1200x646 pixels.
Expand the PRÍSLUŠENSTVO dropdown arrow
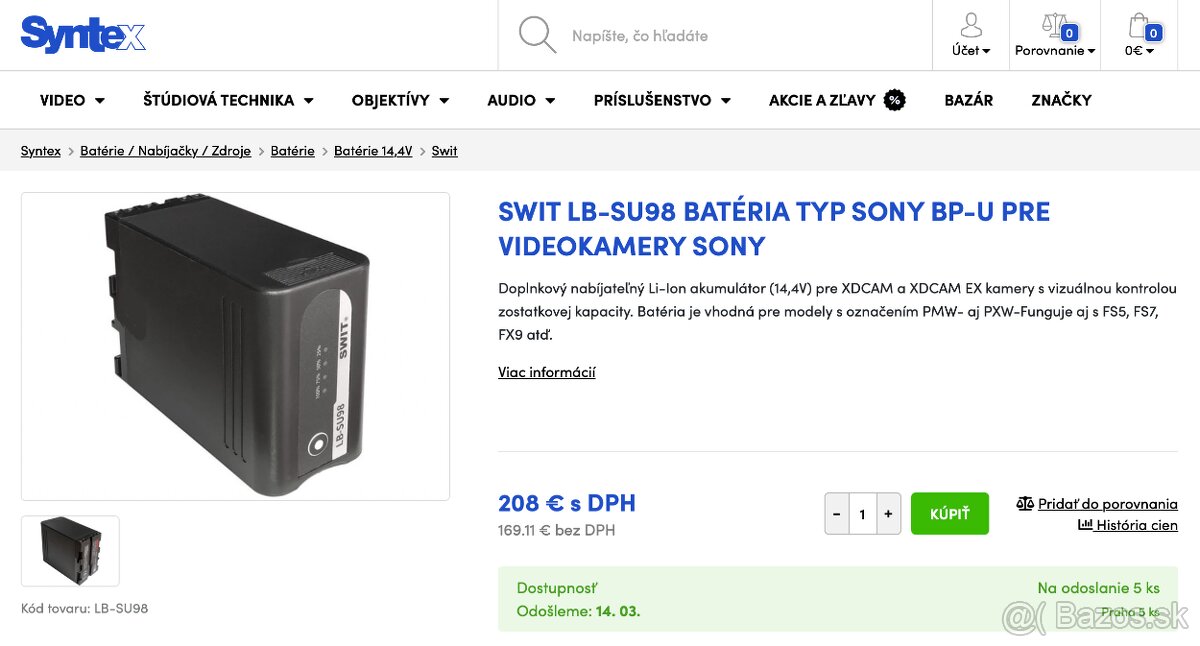point(725,100)
